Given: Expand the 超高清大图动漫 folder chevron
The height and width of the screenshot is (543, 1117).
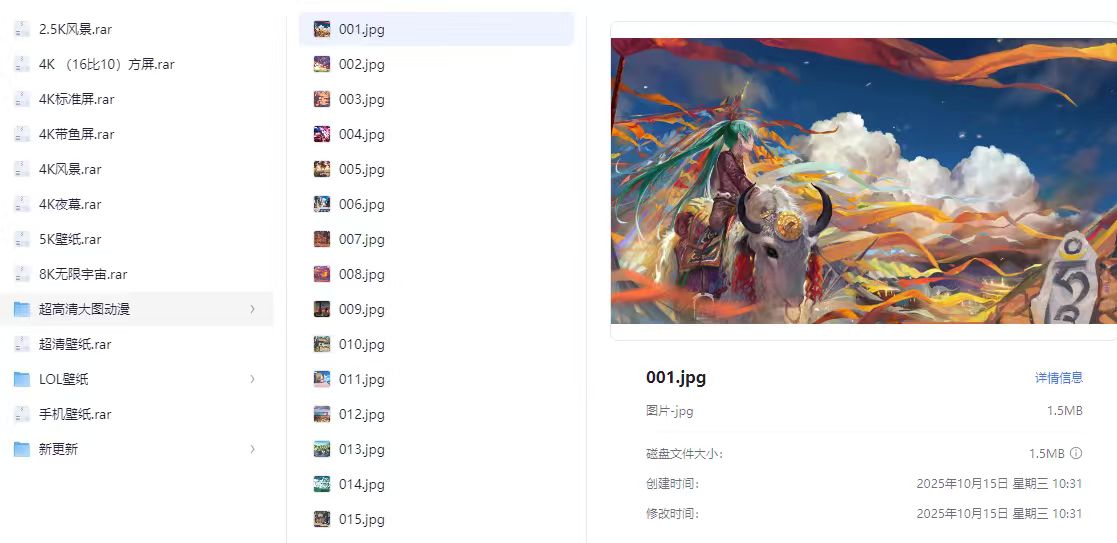Looking at the screenshot, I should point(252,309).
